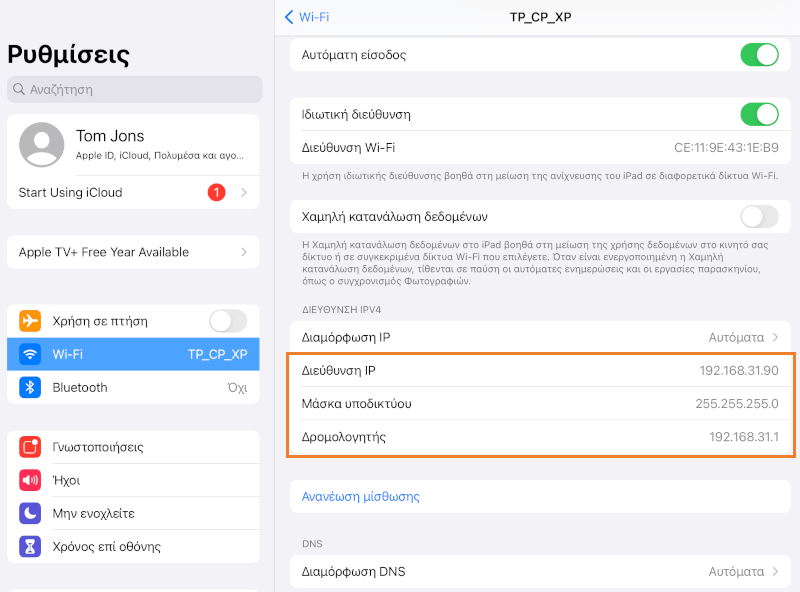Toggle the airplane mode switch
Viewport: 800px width, 592px height.
pyautogui.click(x=228, y=321)
